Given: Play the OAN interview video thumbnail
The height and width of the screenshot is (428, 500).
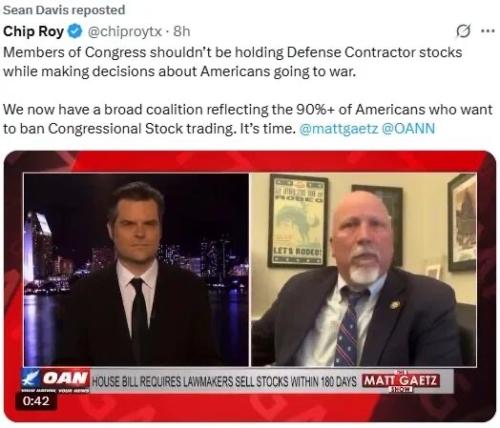Looking at the screenshot, I should [x=250, y=286].
